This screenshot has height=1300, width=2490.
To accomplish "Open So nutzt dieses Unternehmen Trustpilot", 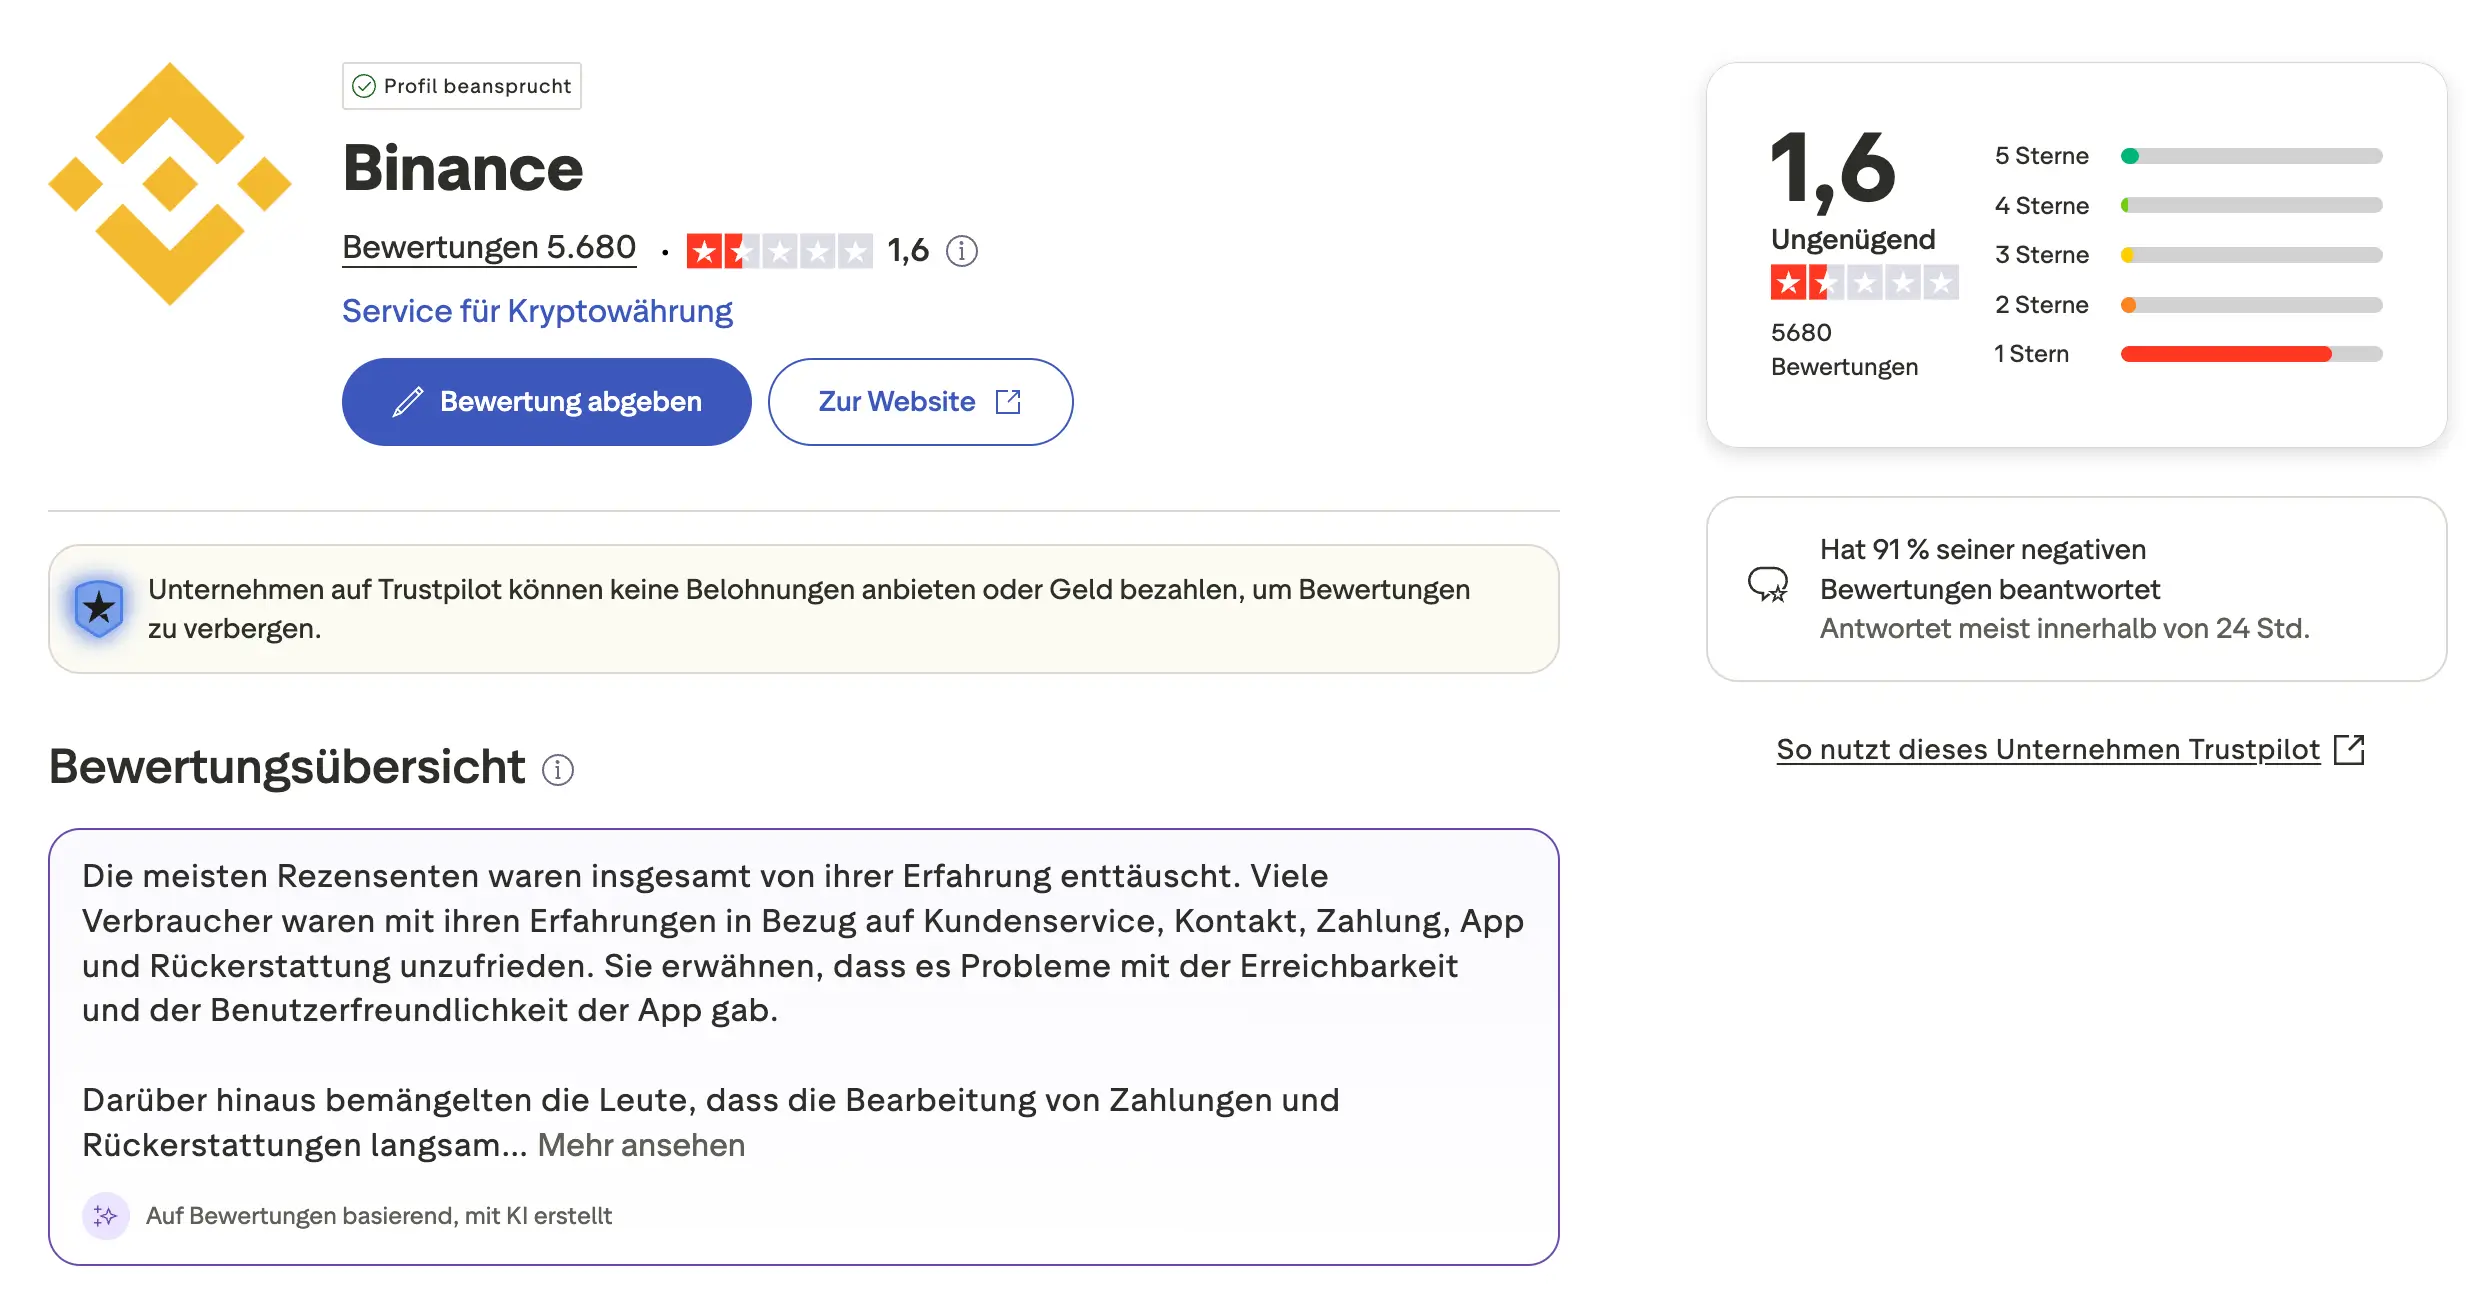I will tap(2047, 750).
